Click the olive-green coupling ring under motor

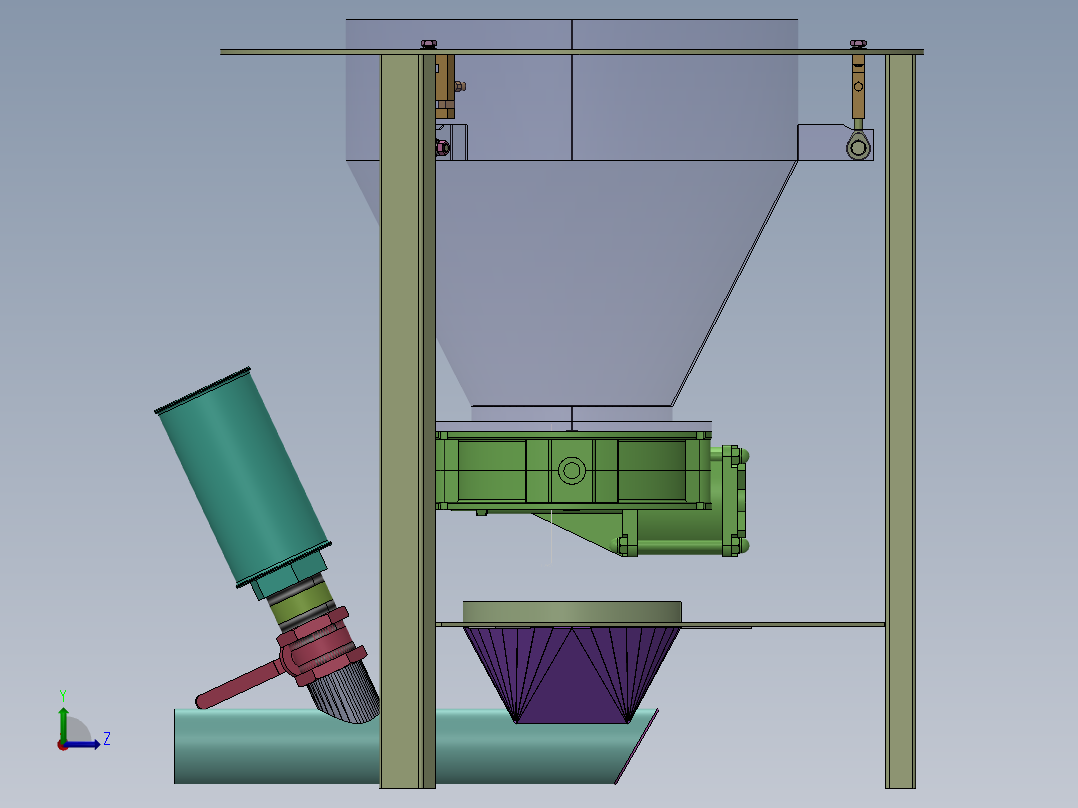click(302, 603)
